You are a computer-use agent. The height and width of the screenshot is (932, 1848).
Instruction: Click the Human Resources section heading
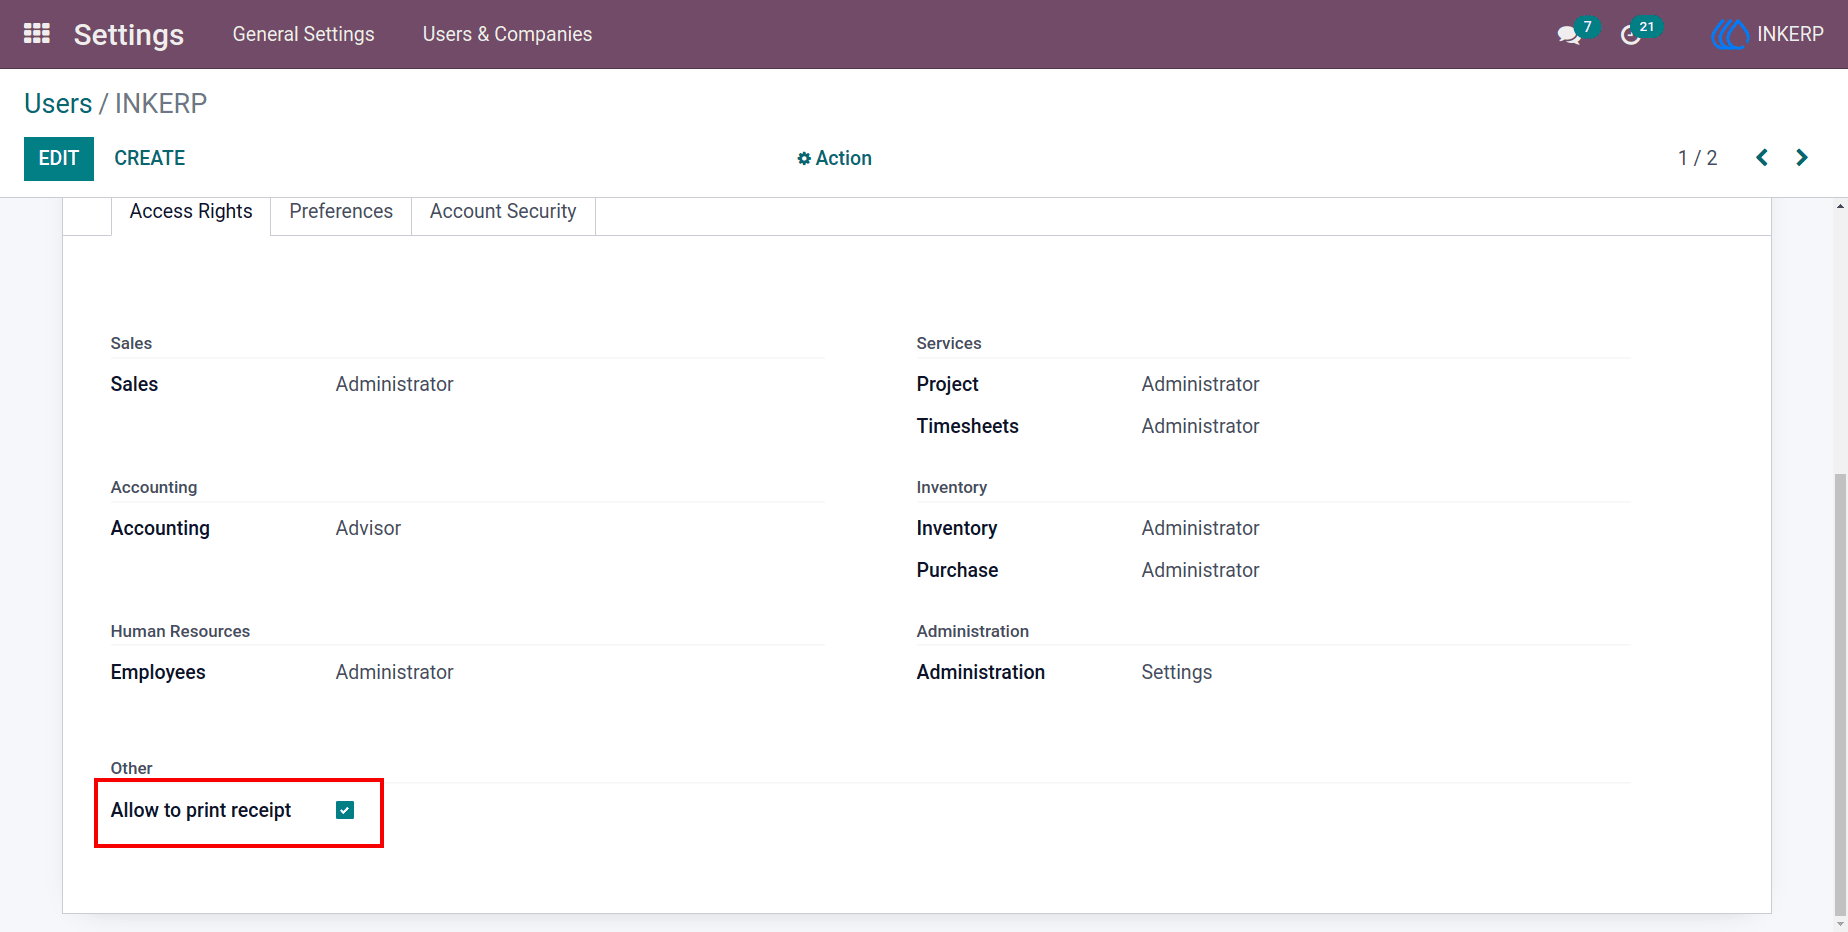pyautogui.click(x=180, y=631)
